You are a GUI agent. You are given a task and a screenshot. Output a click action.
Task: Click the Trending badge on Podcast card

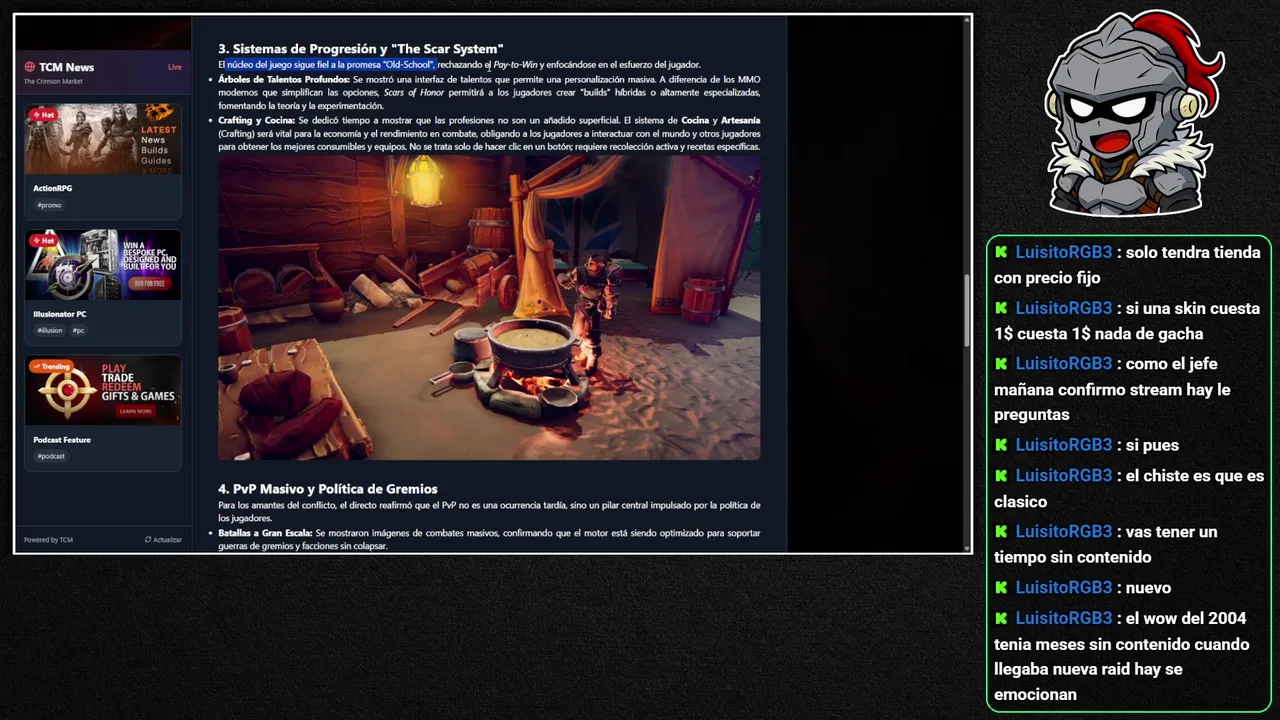(x=51, y=366)
